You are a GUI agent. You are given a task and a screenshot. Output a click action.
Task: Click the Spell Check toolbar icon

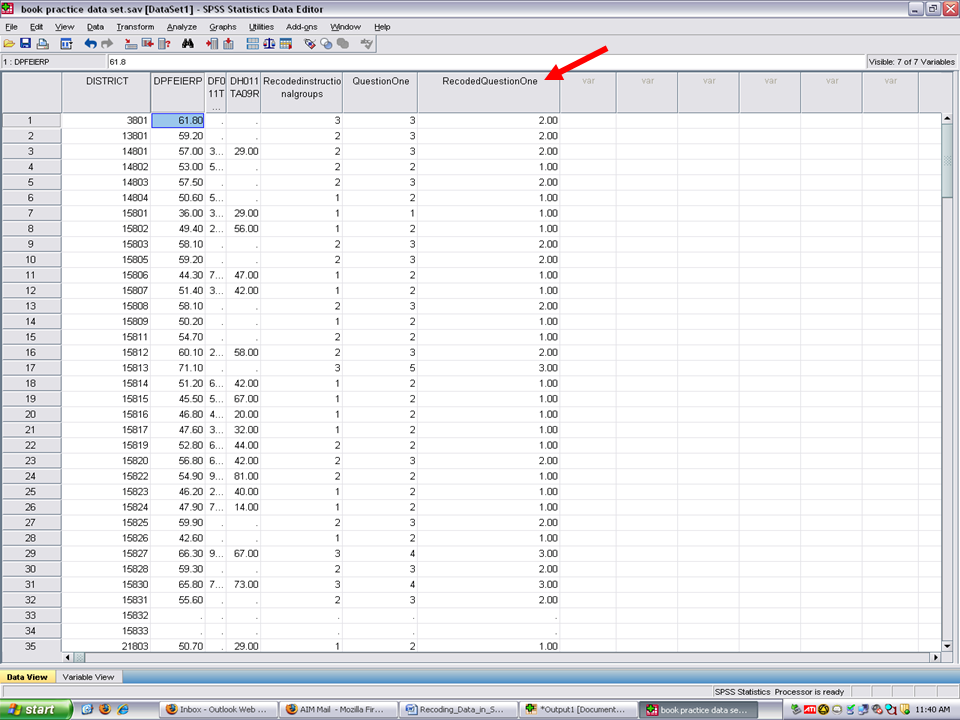(x=367, y=44)
